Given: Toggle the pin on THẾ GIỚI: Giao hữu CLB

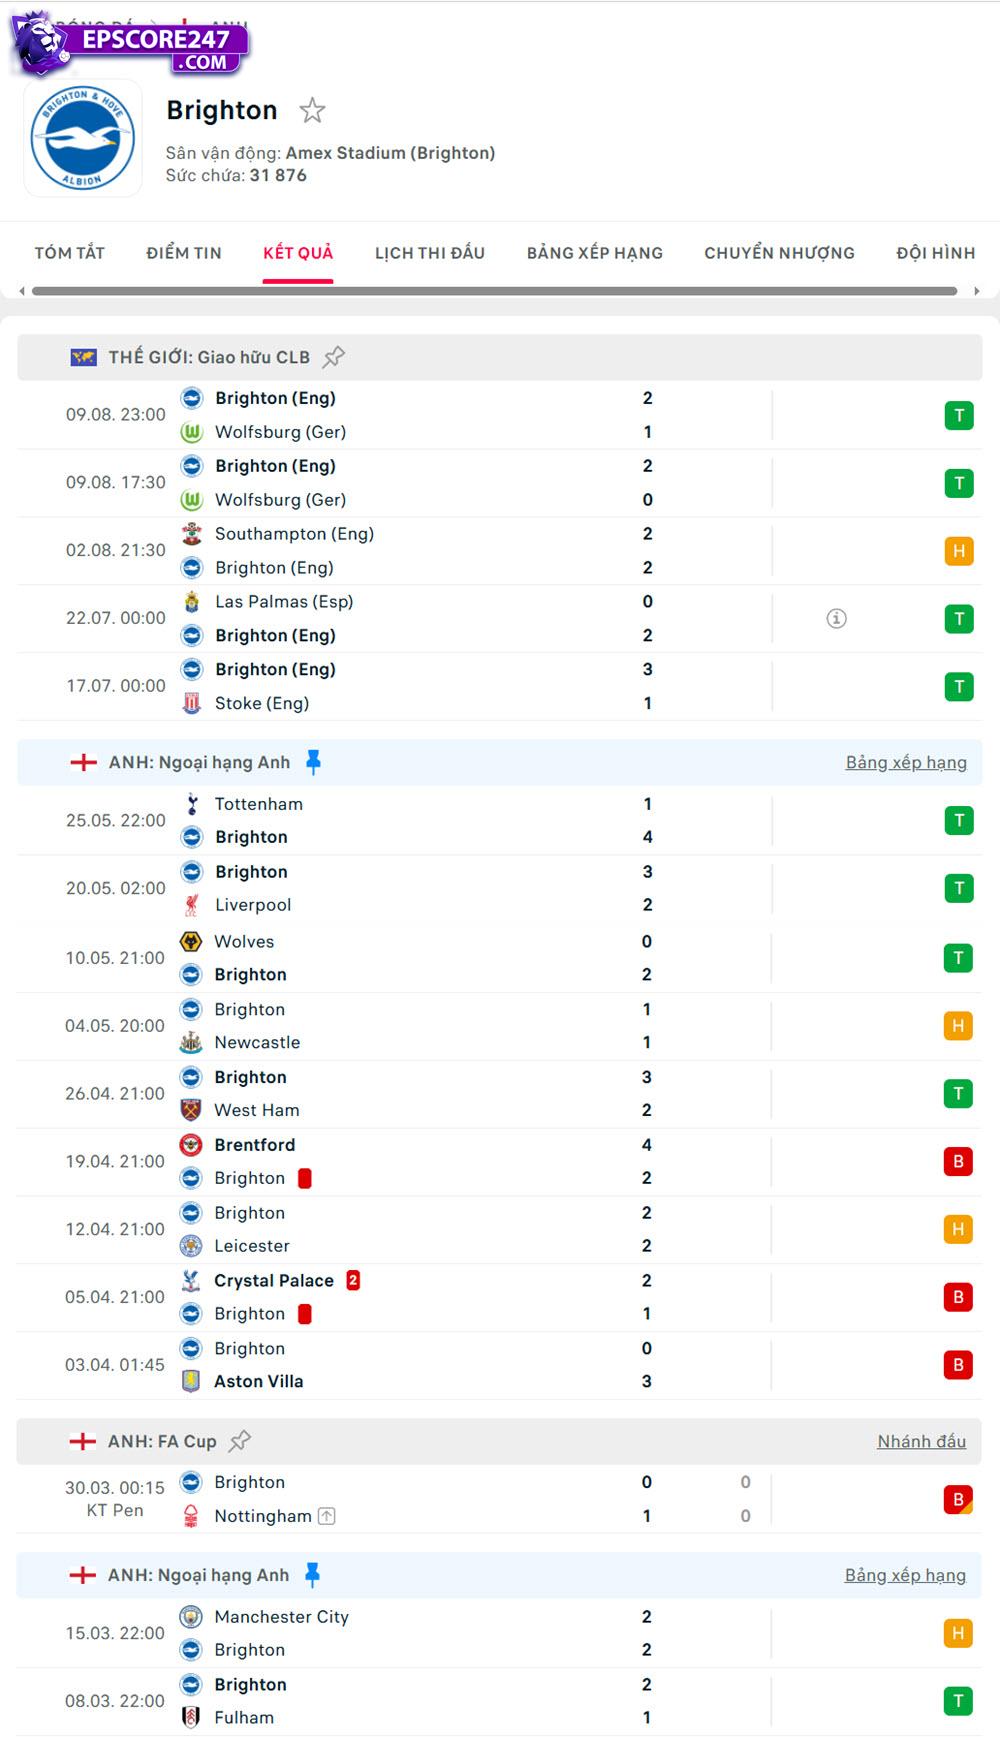Looking at the screenshot, I should click(335, 356).
